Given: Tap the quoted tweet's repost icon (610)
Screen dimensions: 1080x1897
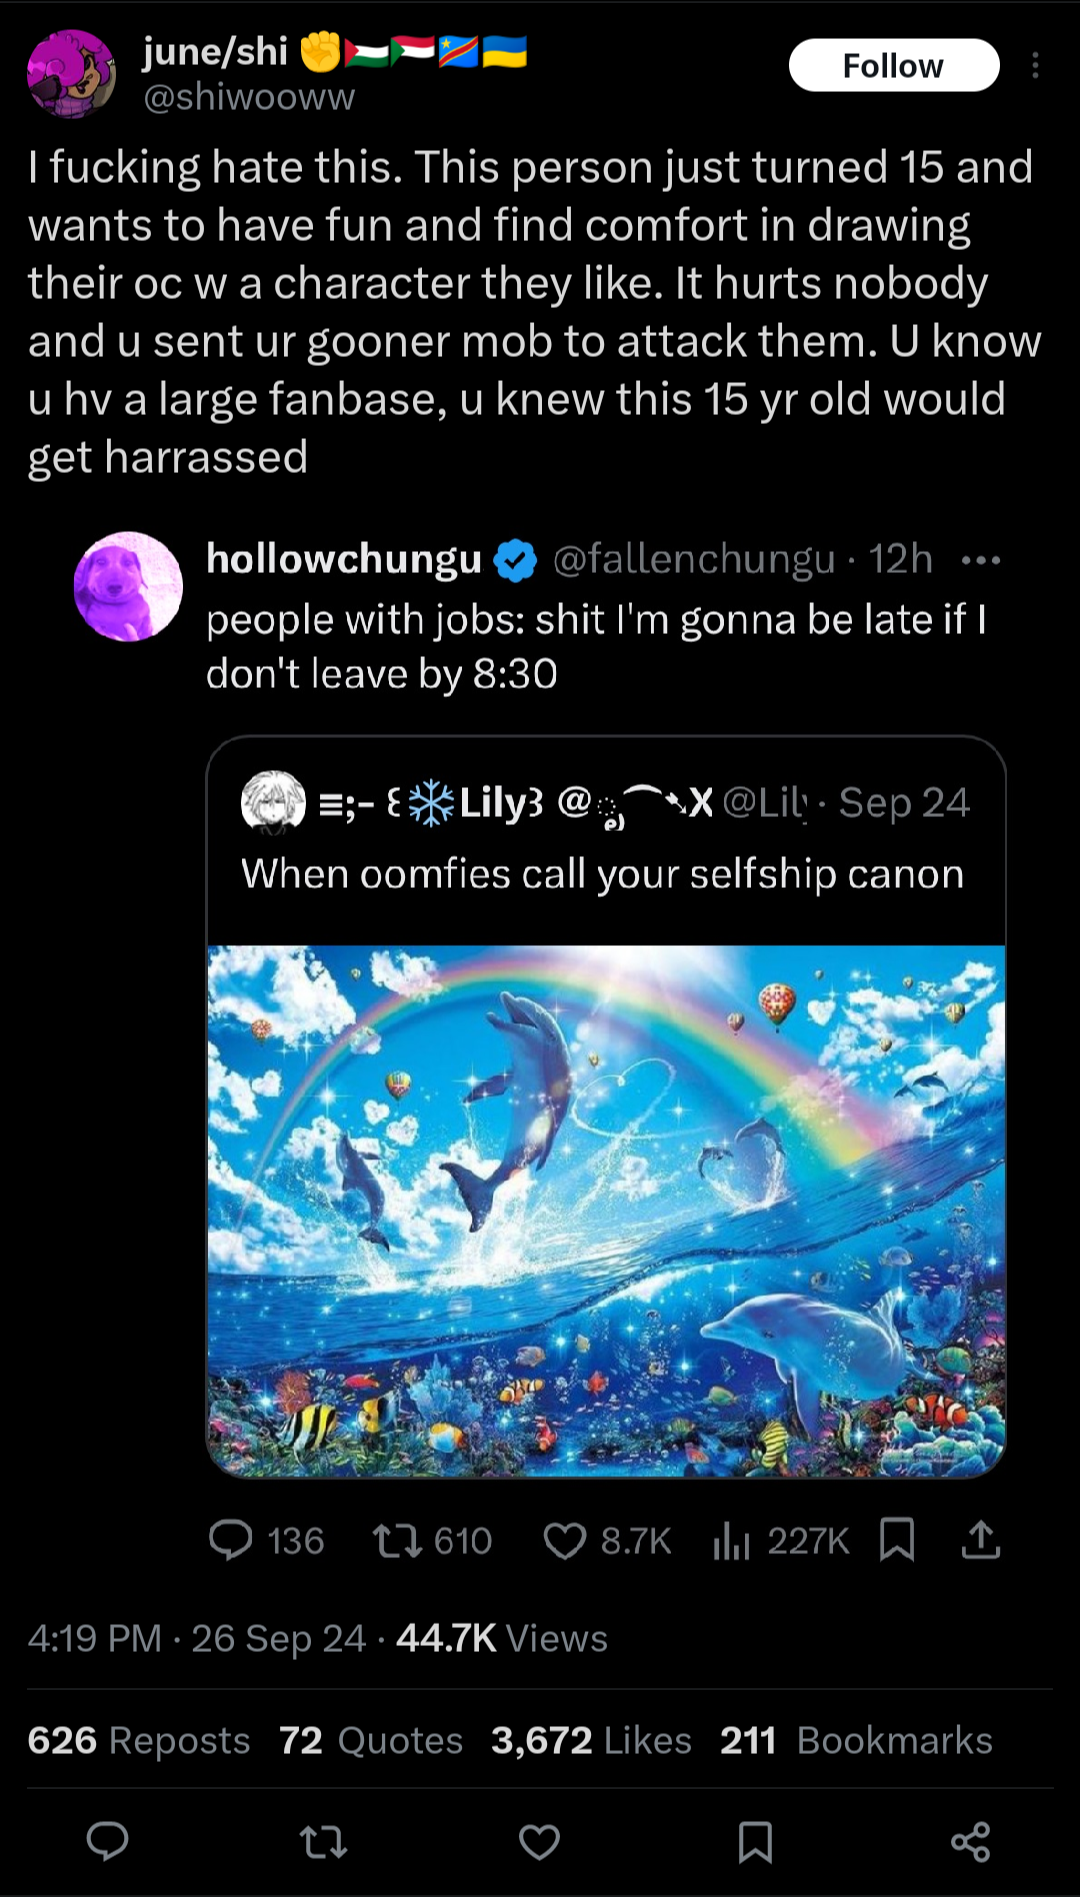Looking at the screenshot, I should (397, 1540).
